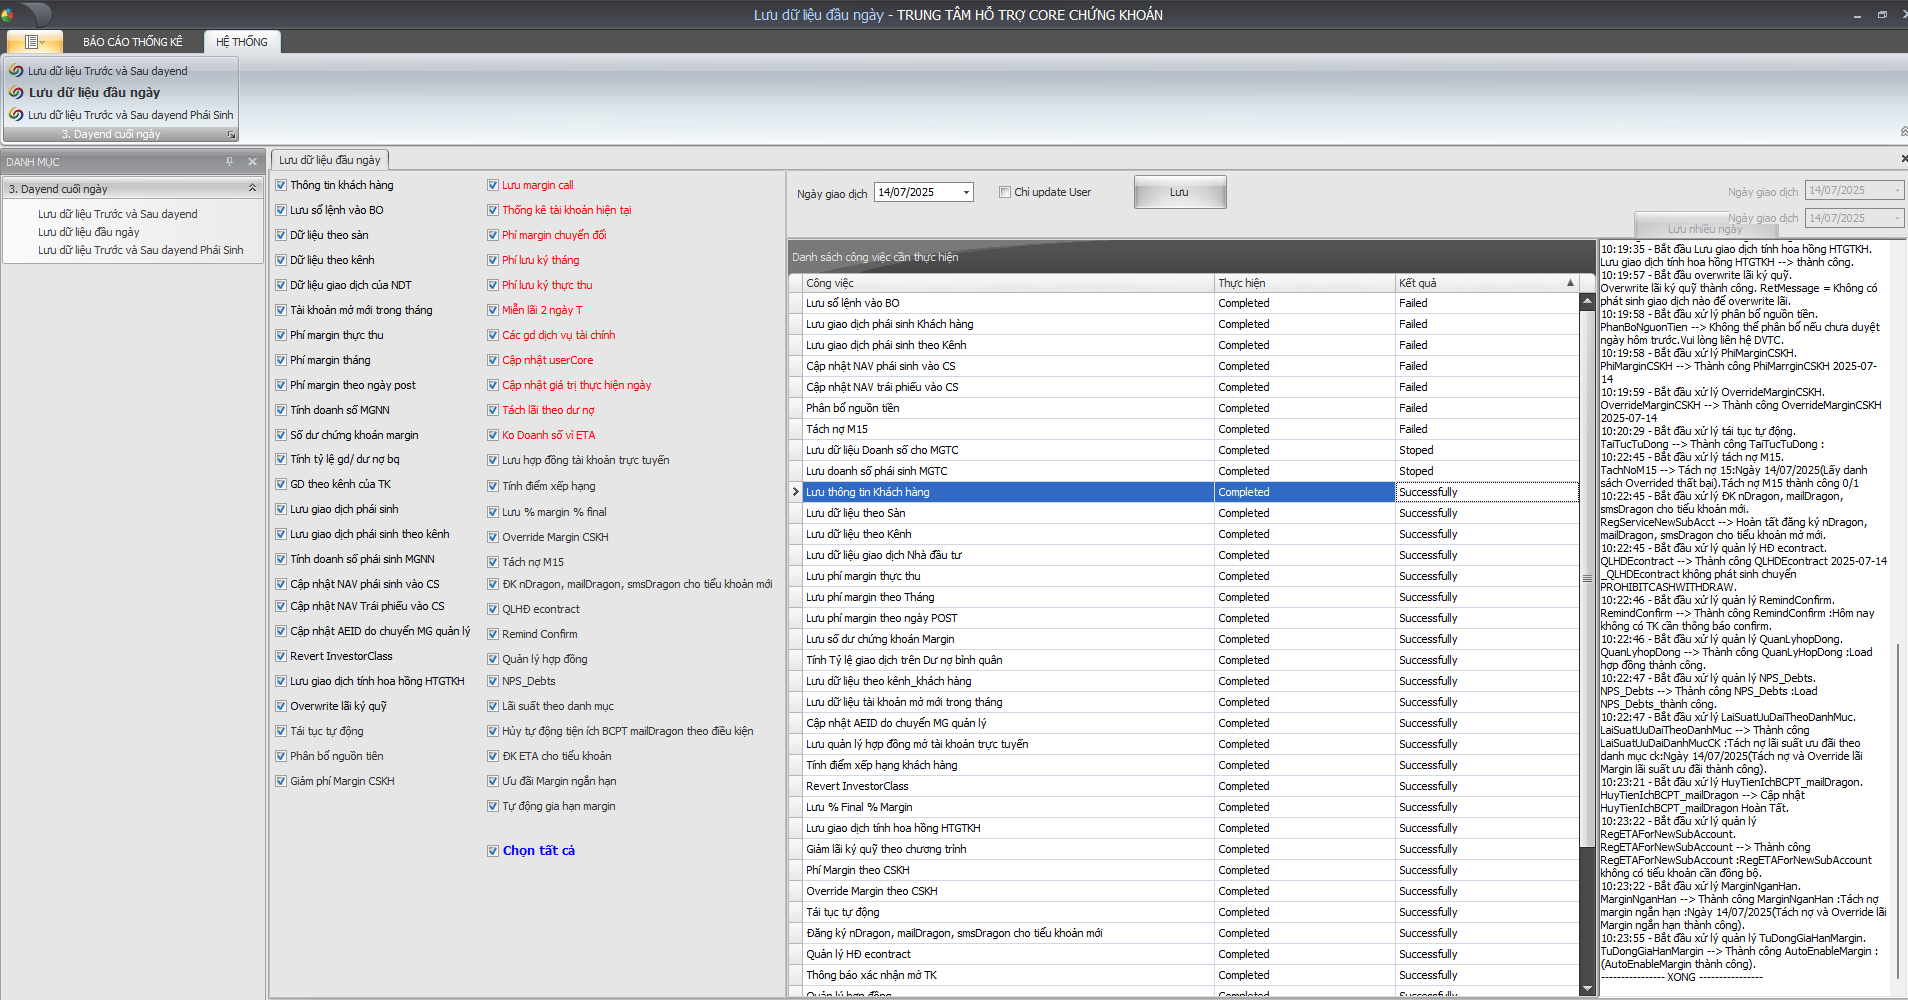
Task: Open ribbon 'Lưu dữ liệu Trước và Sau dayend Phái Sinh'
Action: click(x=131, y=115)
